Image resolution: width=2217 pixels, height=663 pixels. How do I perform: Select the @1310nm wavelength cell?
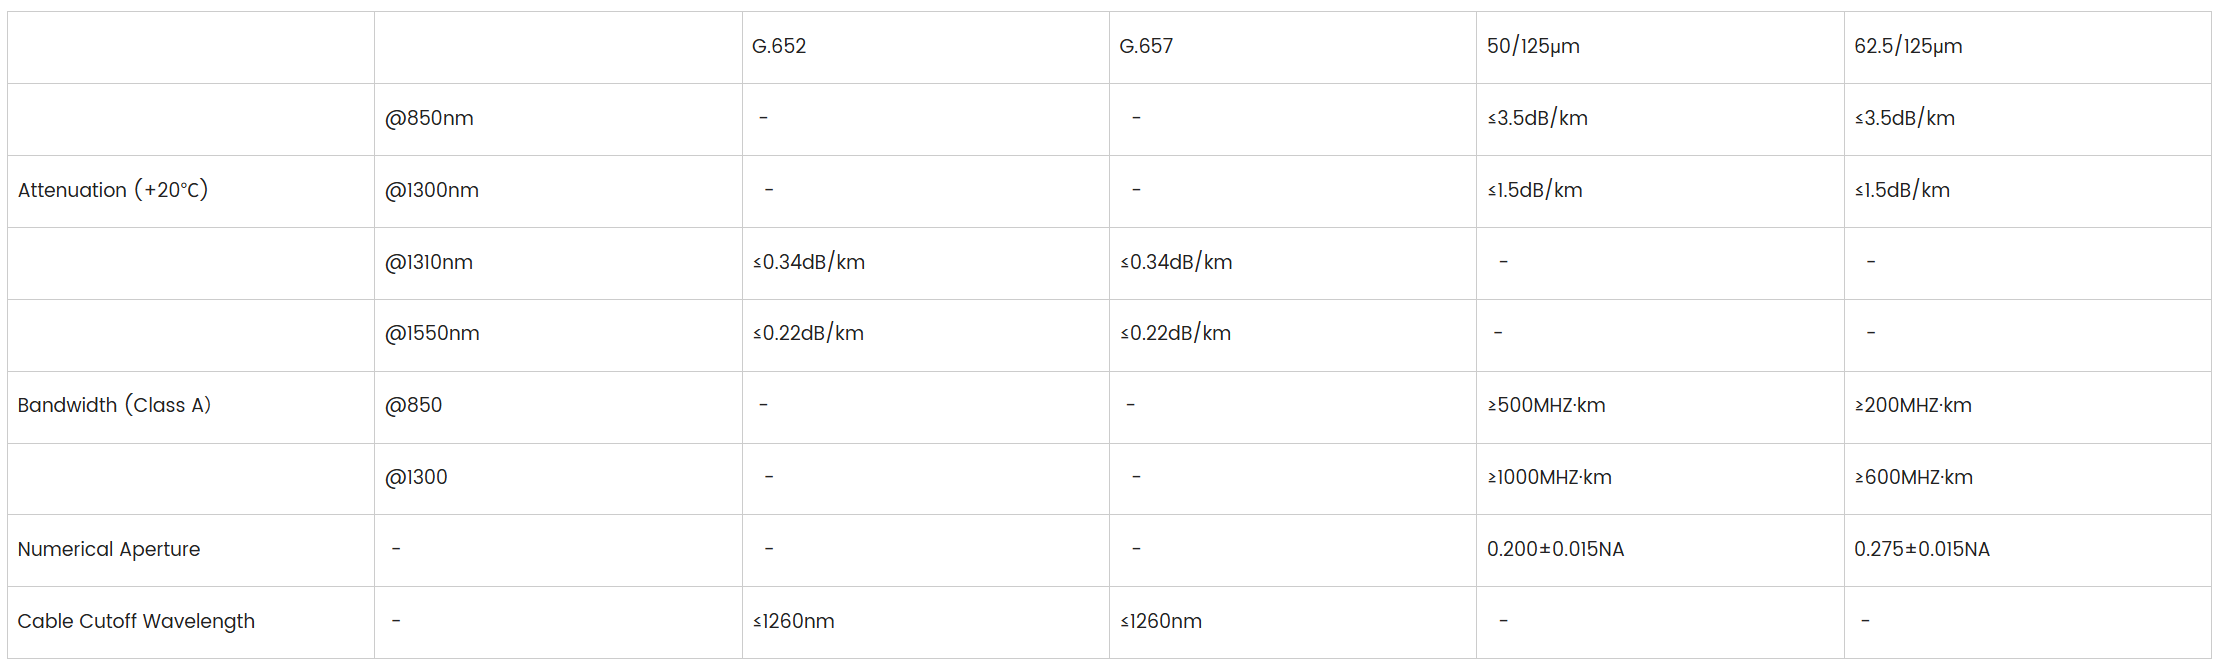[x=429, y=262]
